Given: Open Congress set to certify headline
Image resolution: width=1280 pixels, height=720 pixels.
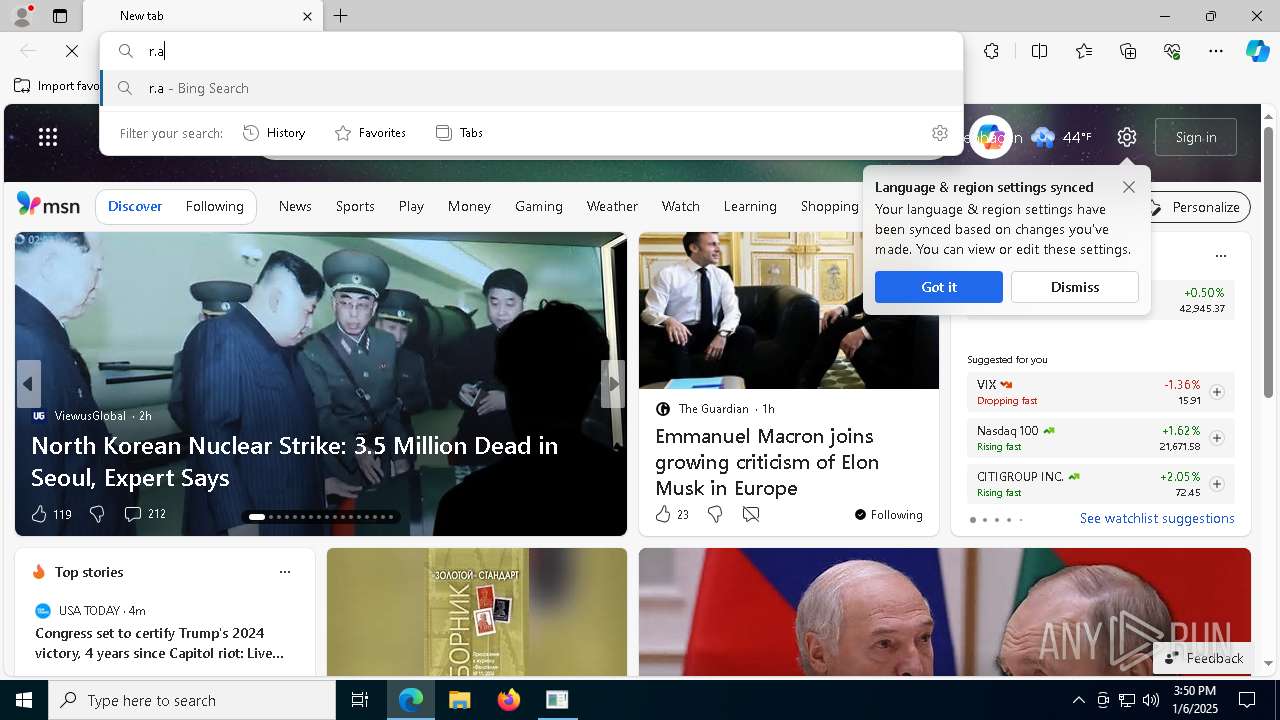Looking at the screenshot, I should pos(160,643).
